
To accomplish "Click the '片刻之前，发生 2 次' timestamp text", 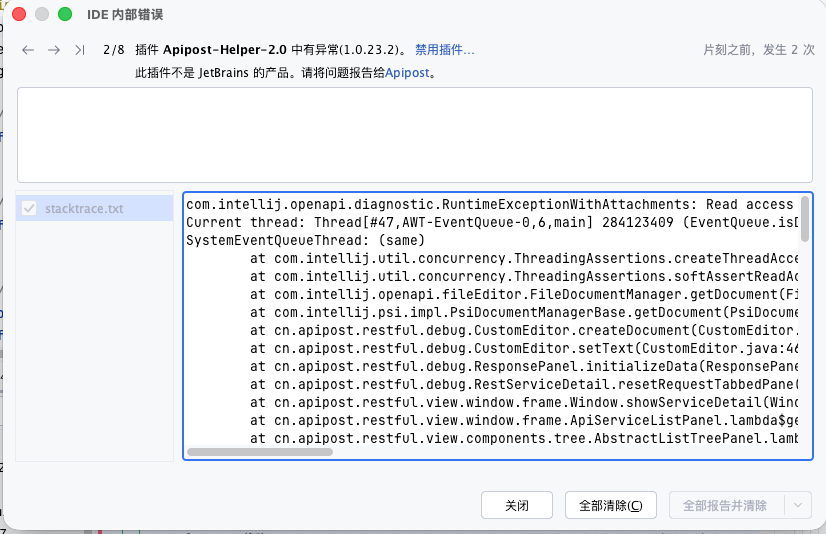I will (x=759, y=50).
